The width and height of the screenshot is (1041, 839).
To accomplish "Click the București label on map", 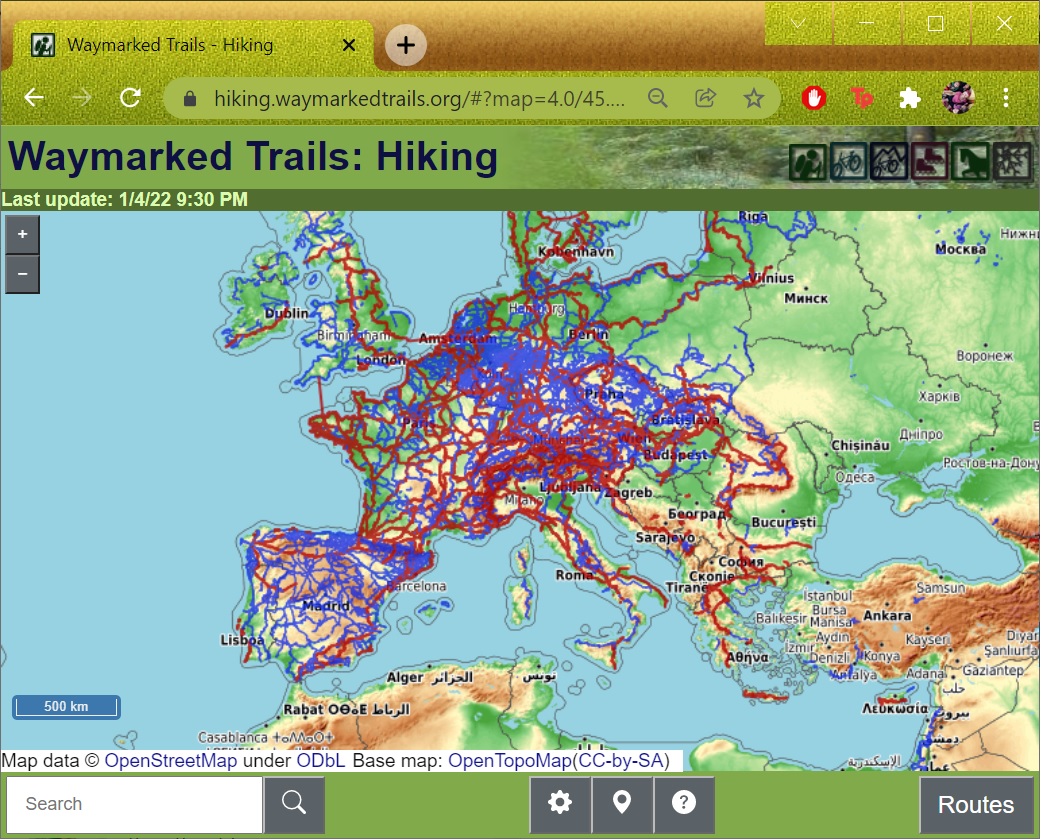I will pyautogui.click(x=783, y=523).
